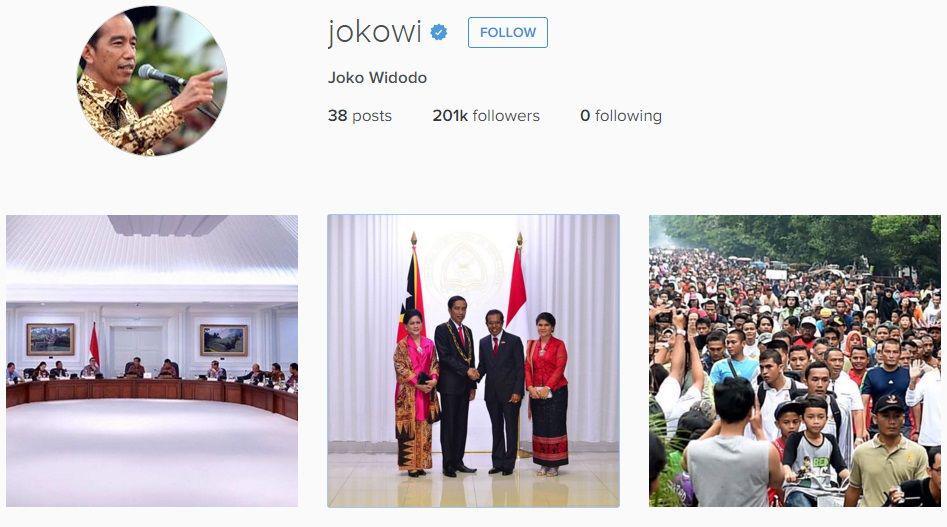
Task: View the large outdoor crowd photo post
Action: [x=795, y=361]
